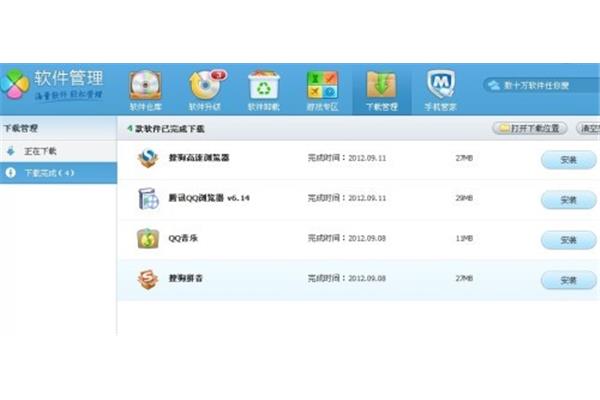Click the 下载完成 info circle icon
This screenshot has width=600, height=400.
pos(11,173)
